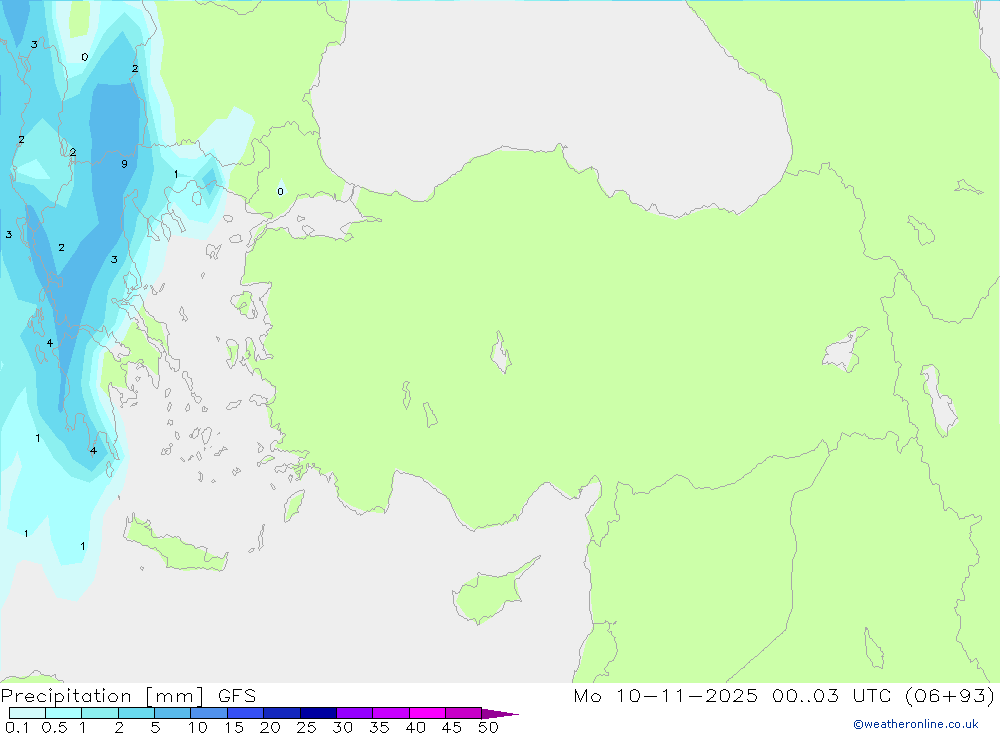Click the 2–5 mm legend color swatch
The image size is (1000, 733).
pos(136,713)
